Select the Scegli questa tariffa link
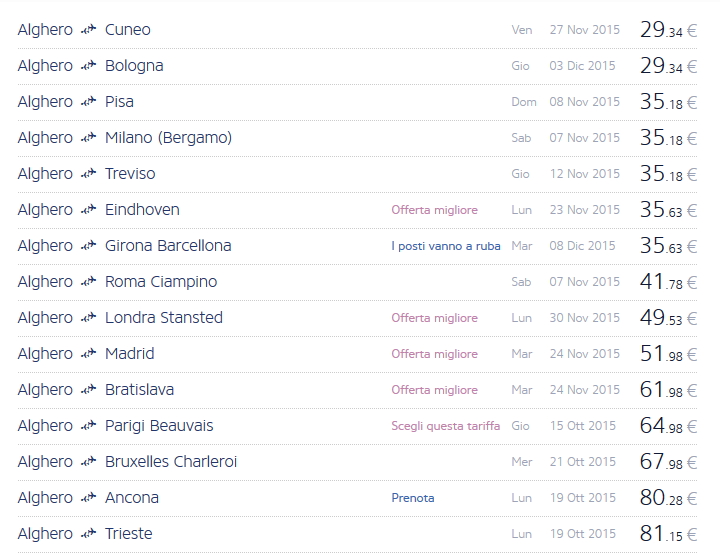720x555 pixels. click(x=446, y=426)
